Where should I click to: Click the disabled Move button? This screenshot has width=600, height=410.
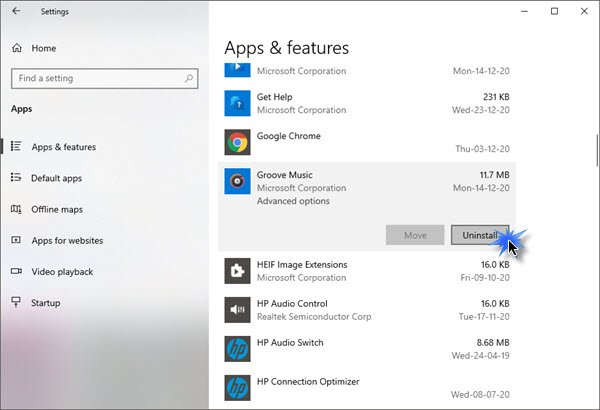pyautogui.click(x=415, y=235)
